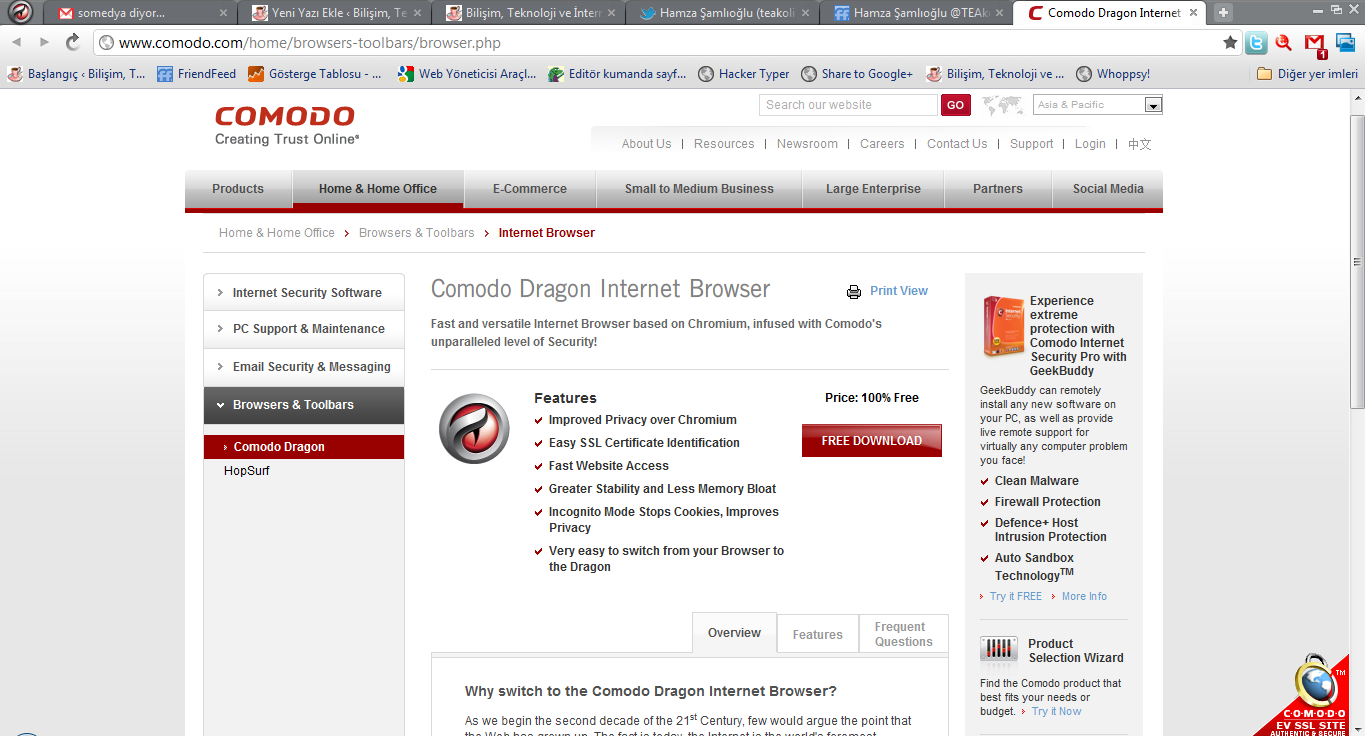The height and width of the screenshot is (736, 1365).
Task: Switch to the Yeni Yazı Ekle browser tab
Action: coord(337,13)
